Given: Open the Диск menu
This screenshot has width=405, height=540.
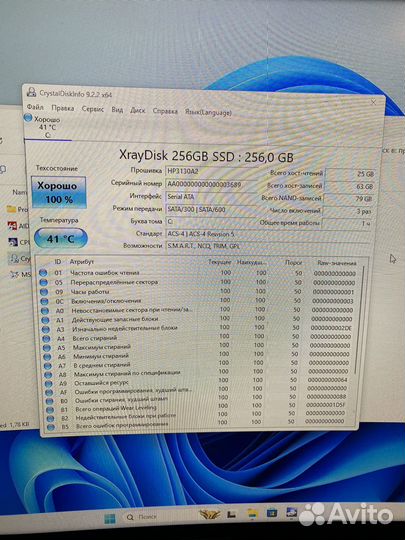Looking at the screenshot, I should [138, 111].
